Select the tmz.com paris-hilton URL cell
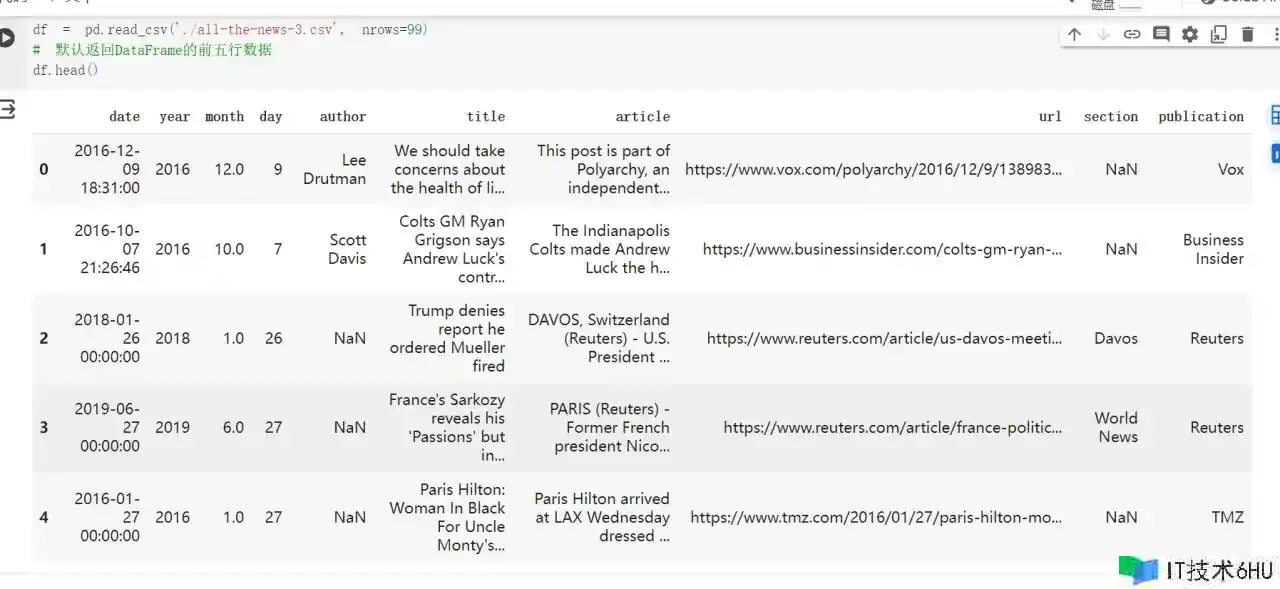This screenshot has width=1280, height=589. pos(877,517)
